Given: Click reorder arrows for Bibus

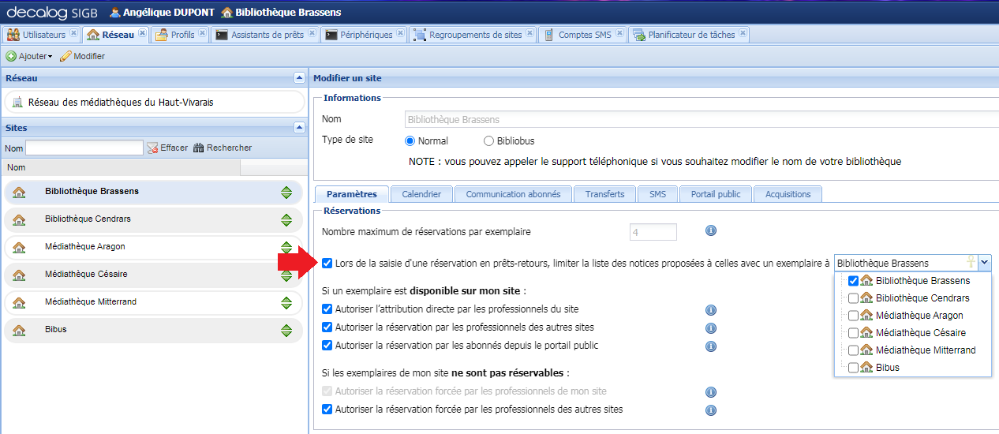Looking at the screenshot, I should click(286, 330).
